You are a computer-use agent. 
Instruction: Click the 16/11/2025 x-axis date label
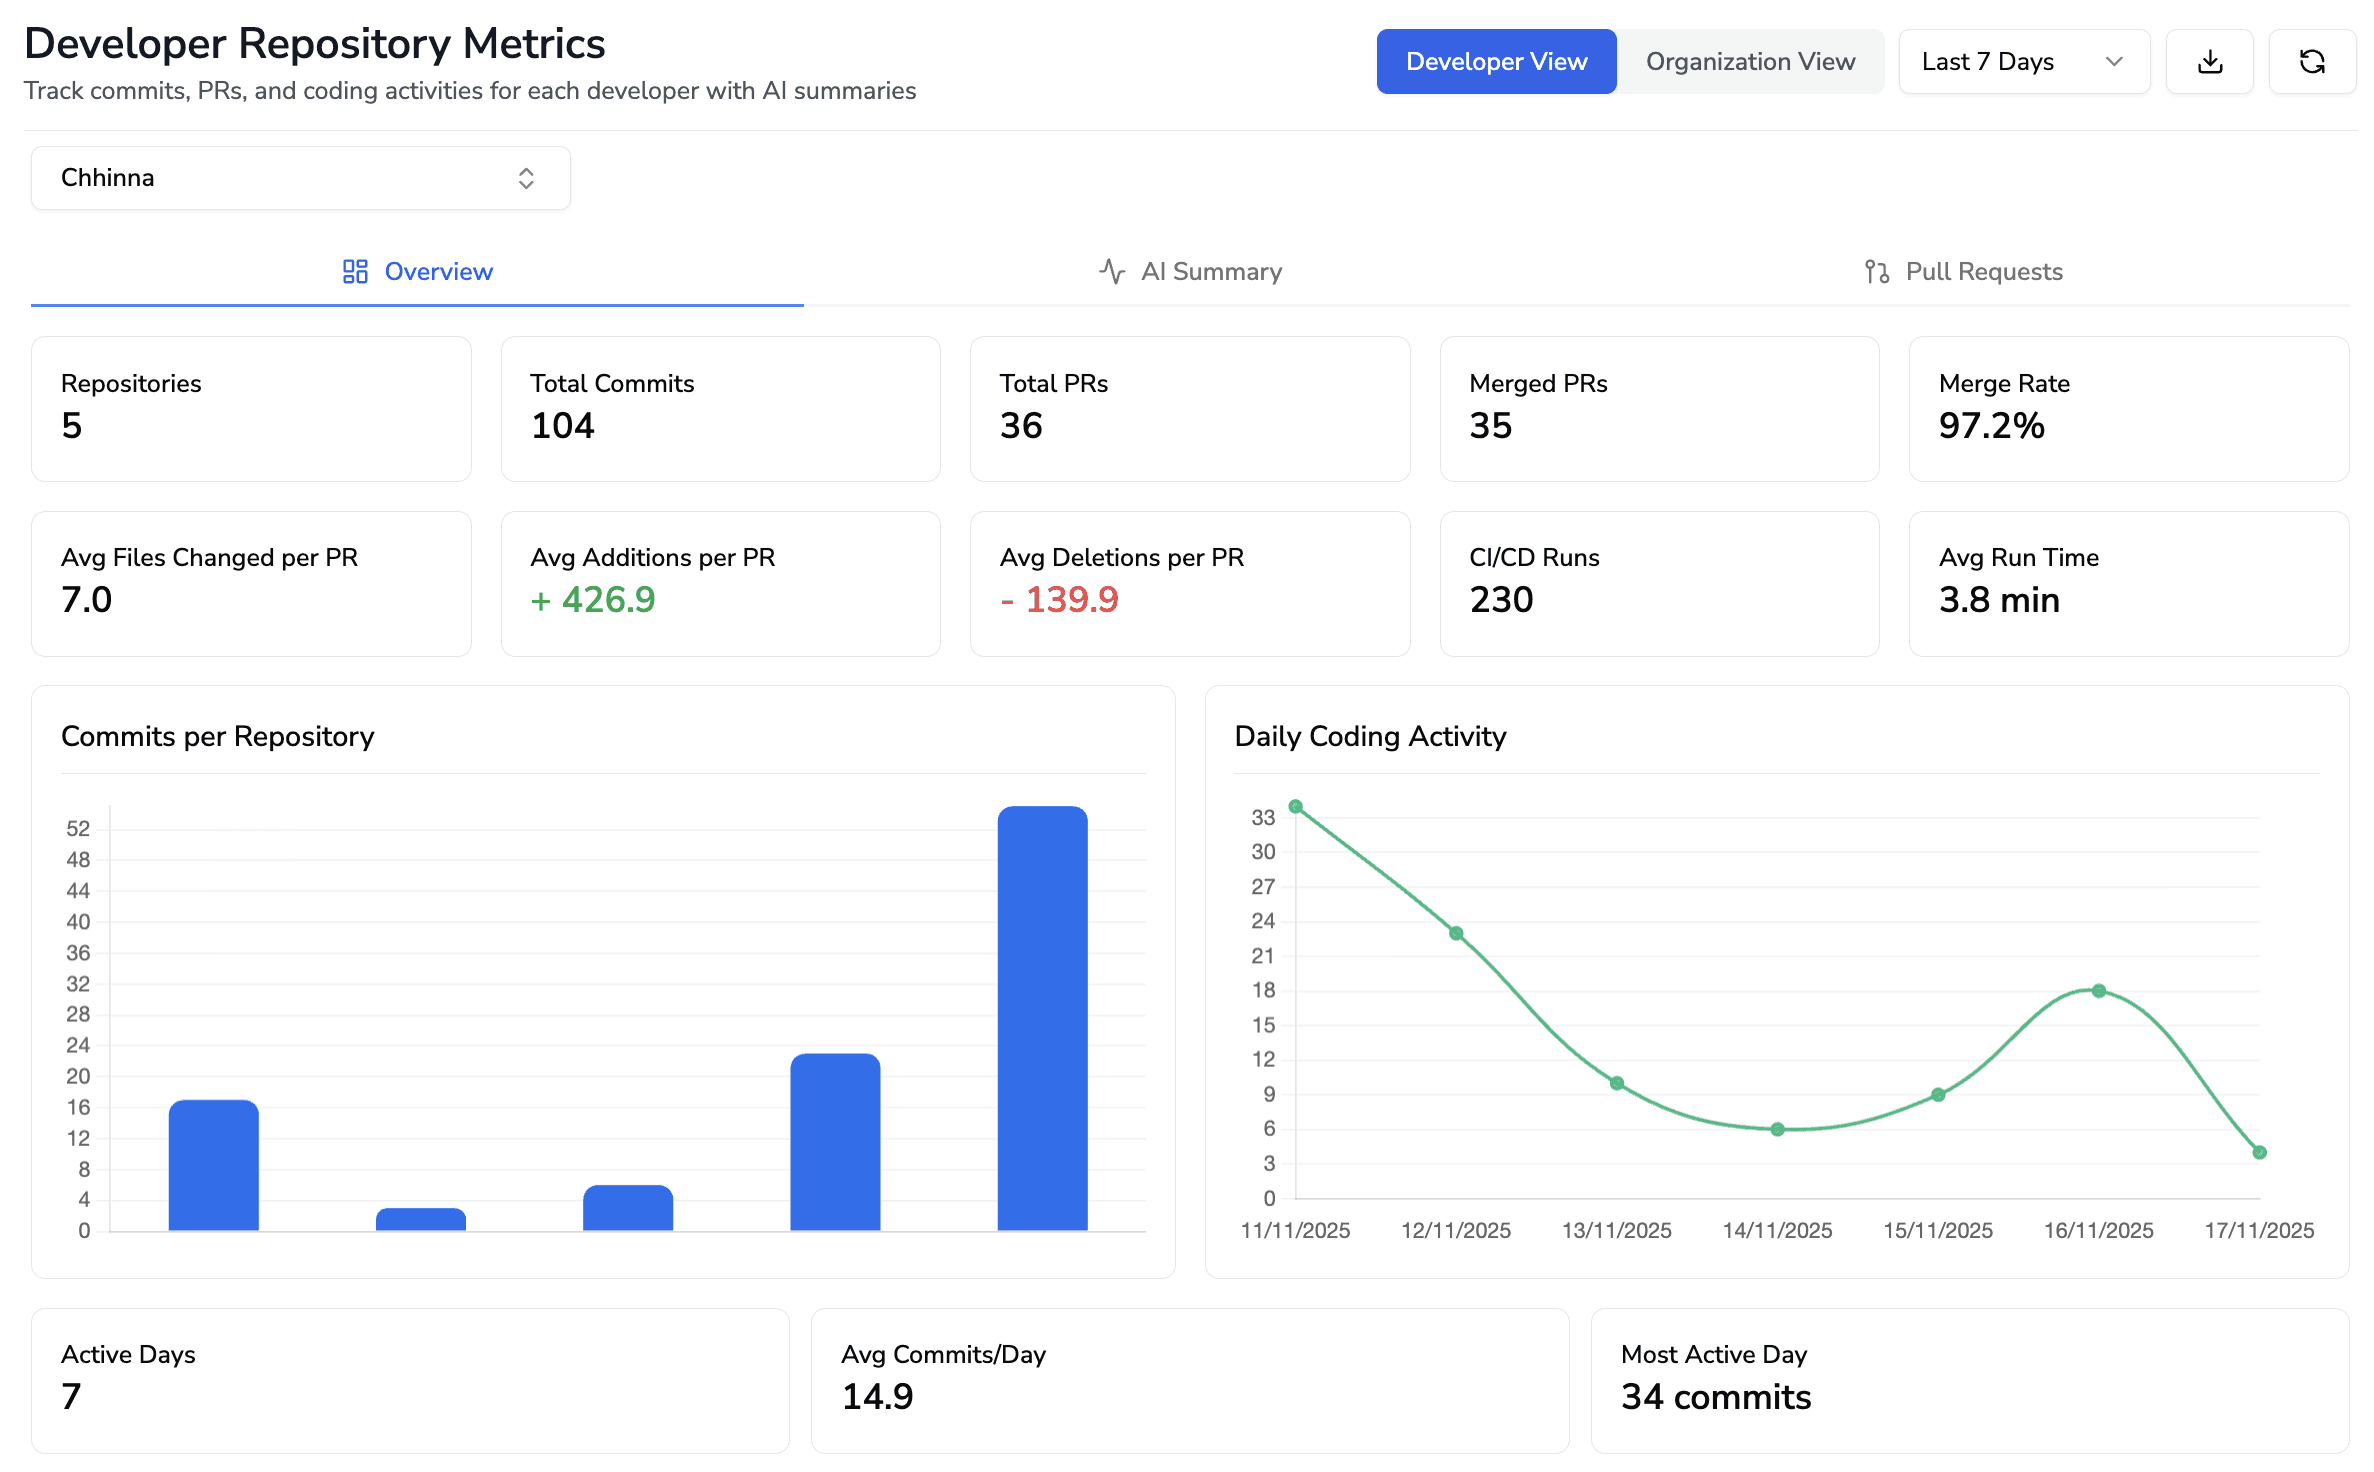click(x=2099, y=1231)
